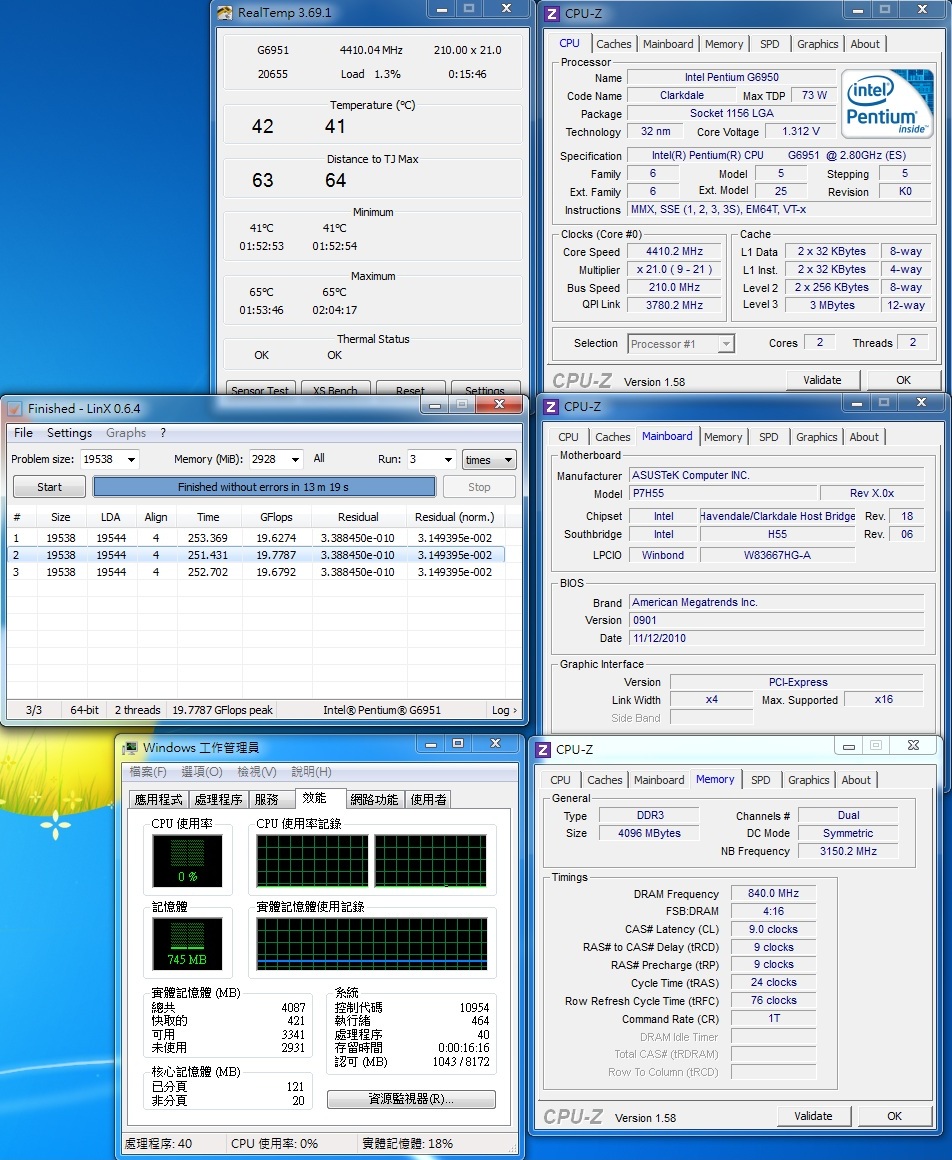The width and height of the screenshot is (952, 1160).
Task: Open the Run count dropdown in LinX
Action: 448,459
